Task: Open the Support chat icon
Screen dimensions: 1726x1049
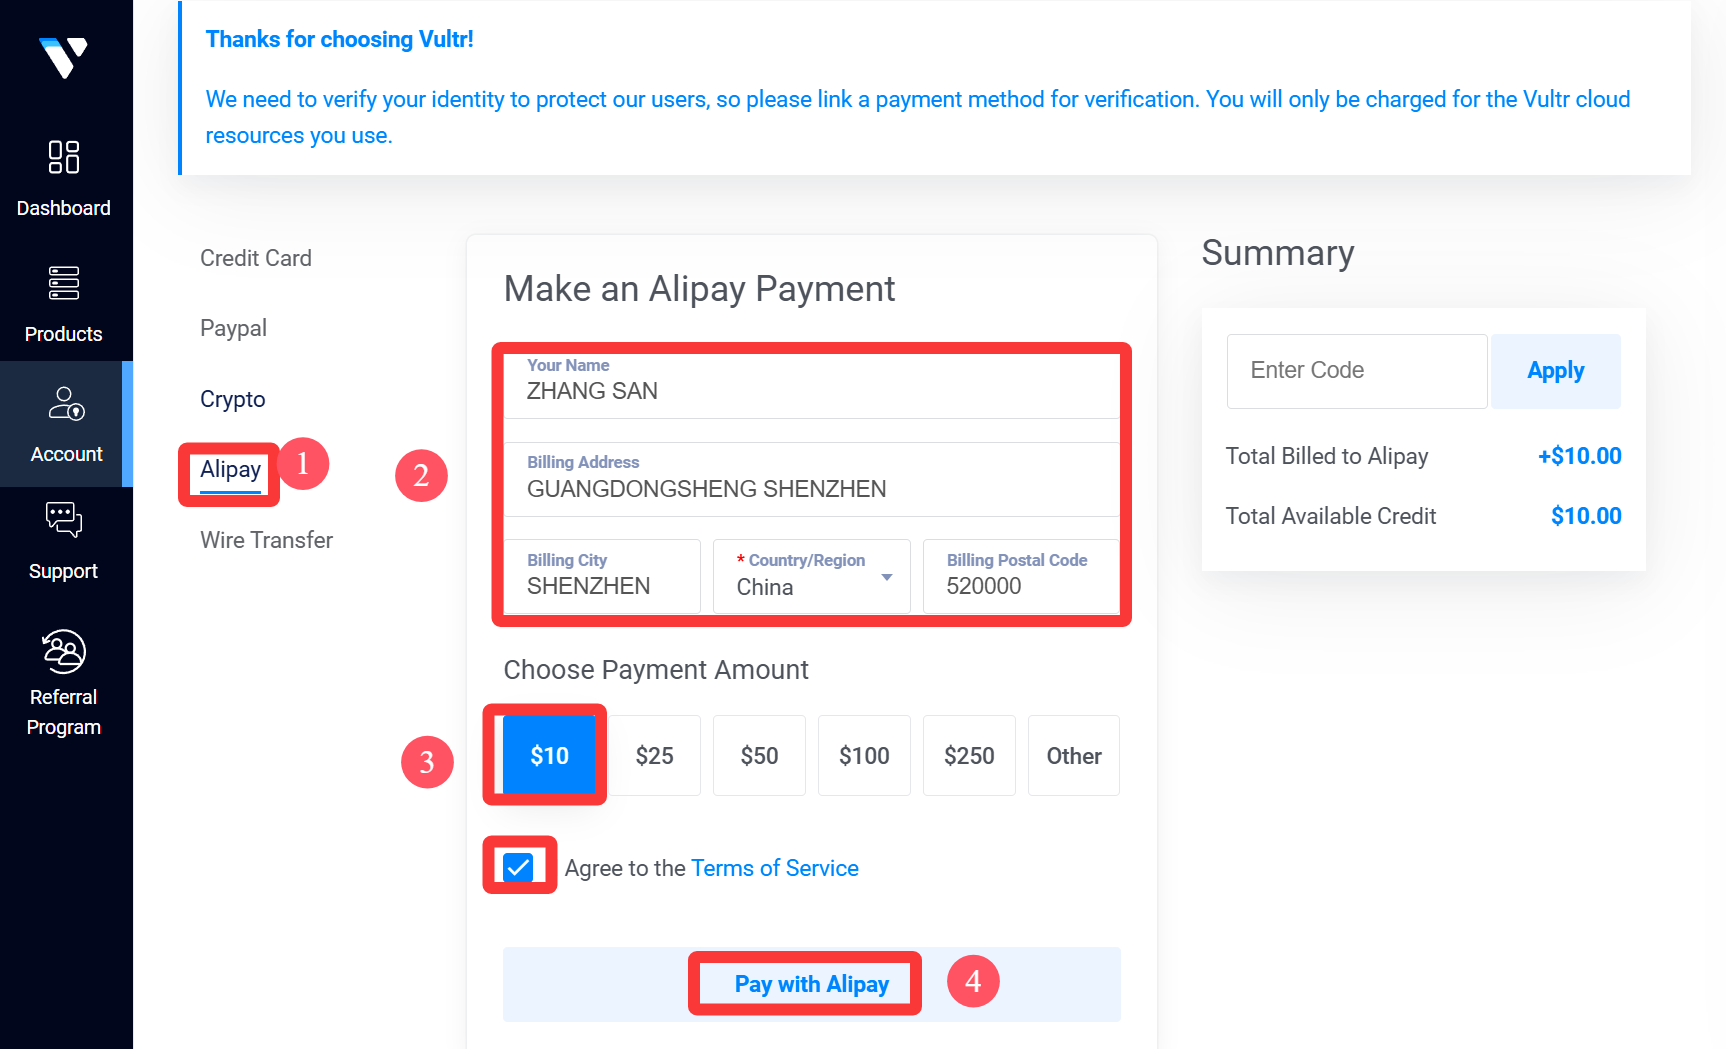Action: point(64,520)
